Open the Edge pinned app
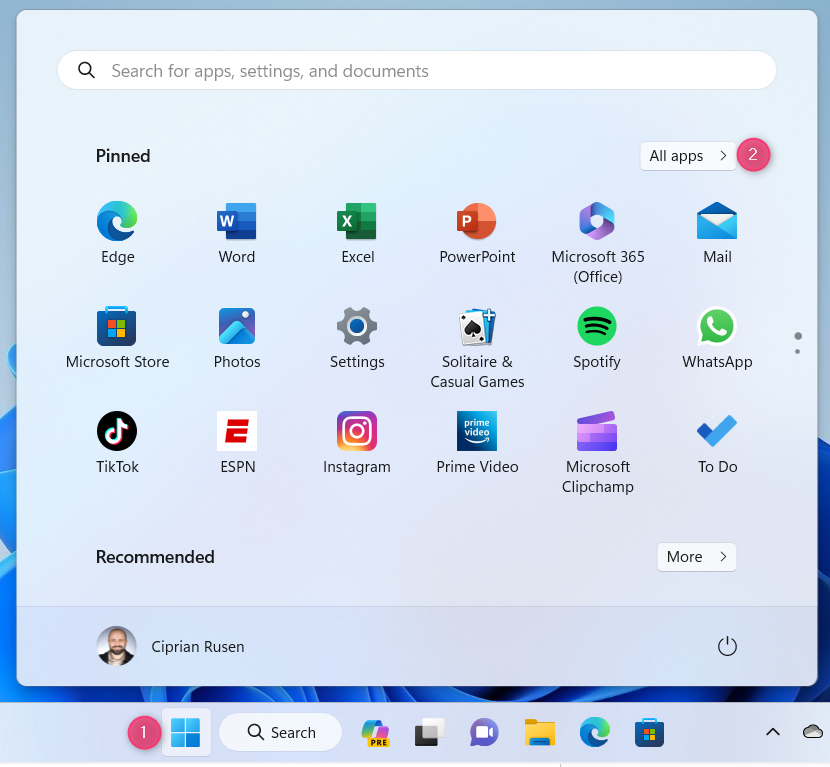 [117, 233]
